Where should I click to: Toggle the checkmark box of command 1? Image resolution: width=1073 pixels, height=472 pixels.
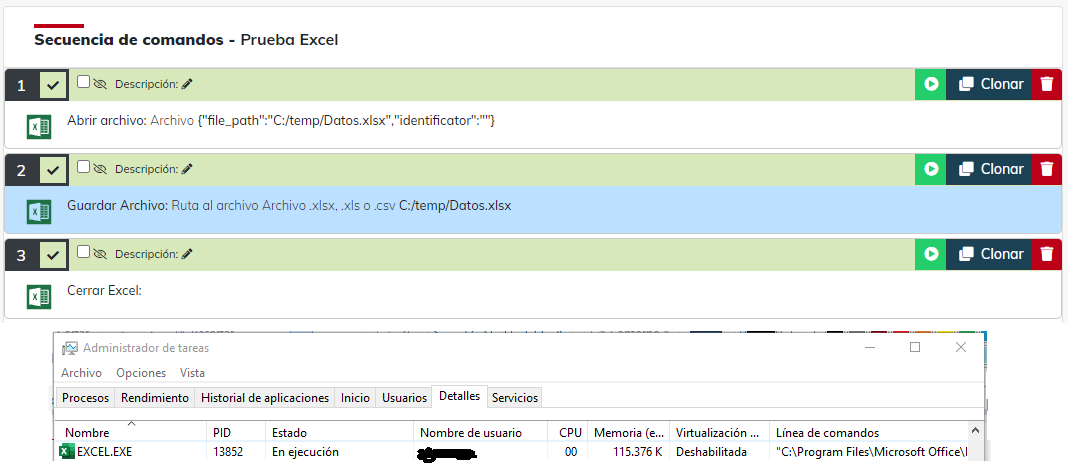(x=53, y=85)
